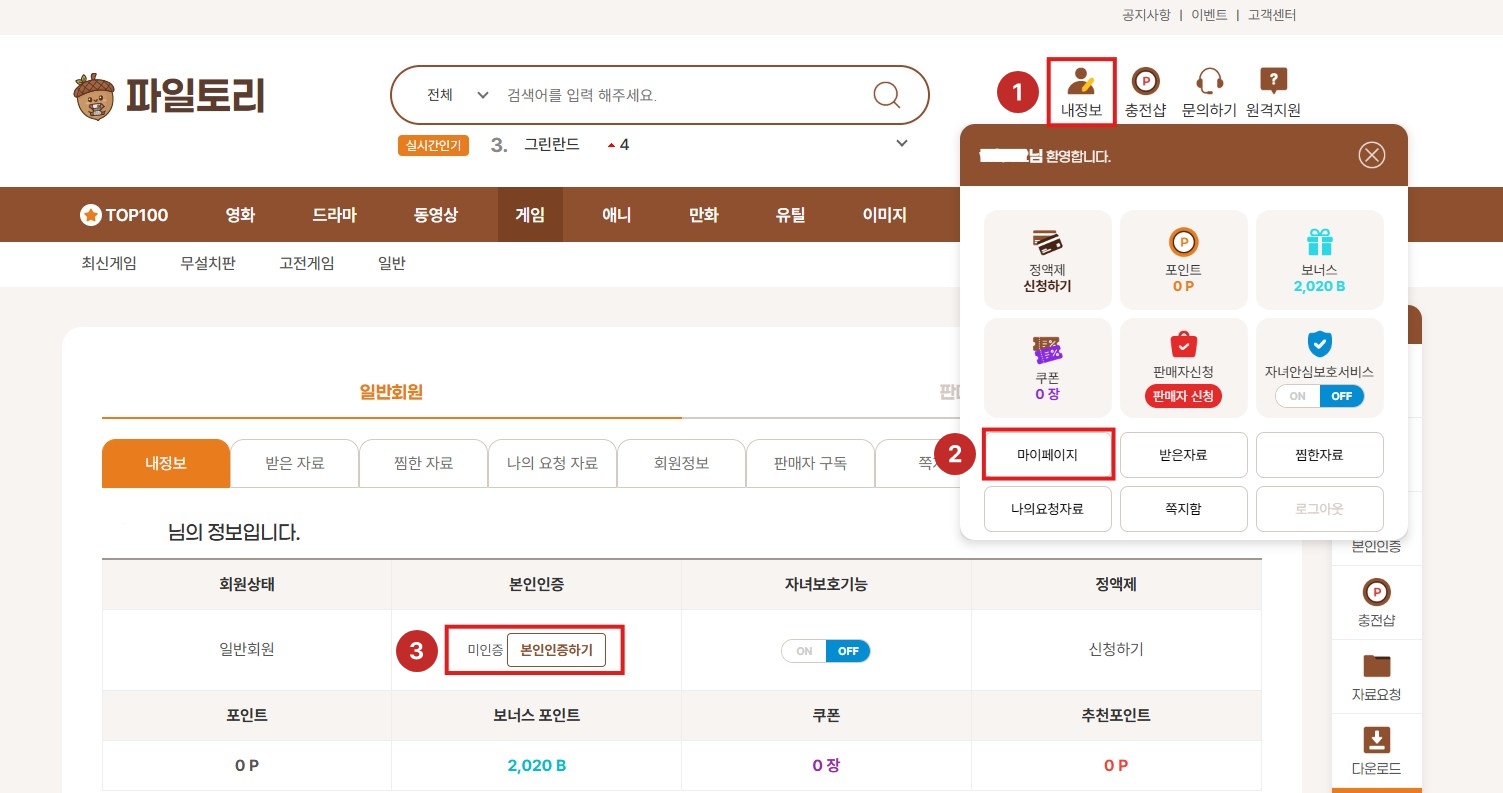This screenshot has height=793, width=1503.
Task: Select the 유틸 menu item
Action: [x=790, y=215]
